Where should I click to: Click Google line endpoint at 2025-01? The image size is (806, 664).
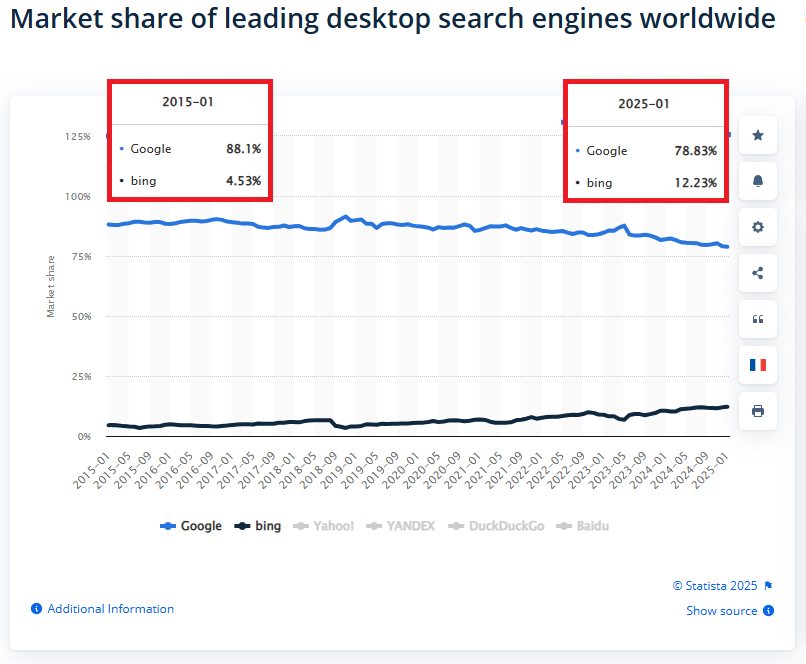pos(726,247)
